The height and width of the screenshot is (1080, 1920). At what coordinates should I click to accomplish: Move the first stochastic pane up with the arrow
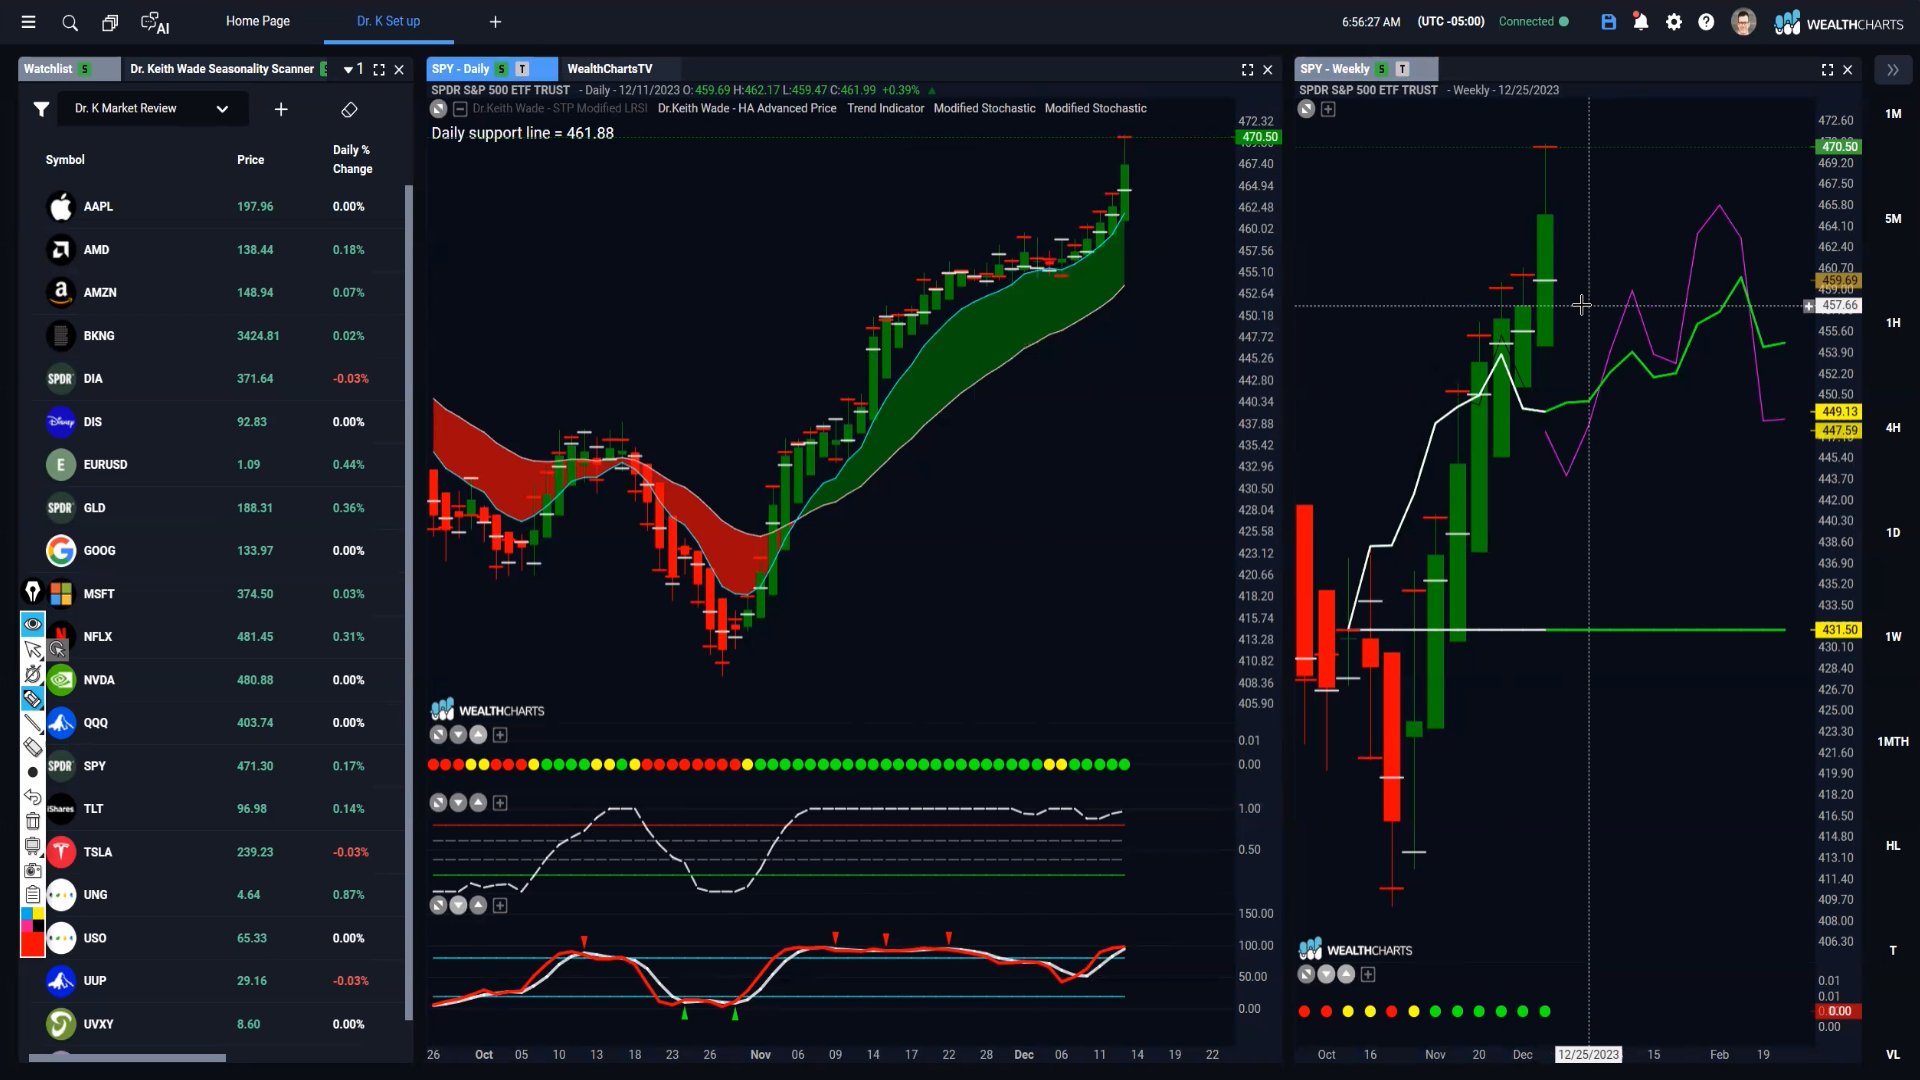(478, 803)
